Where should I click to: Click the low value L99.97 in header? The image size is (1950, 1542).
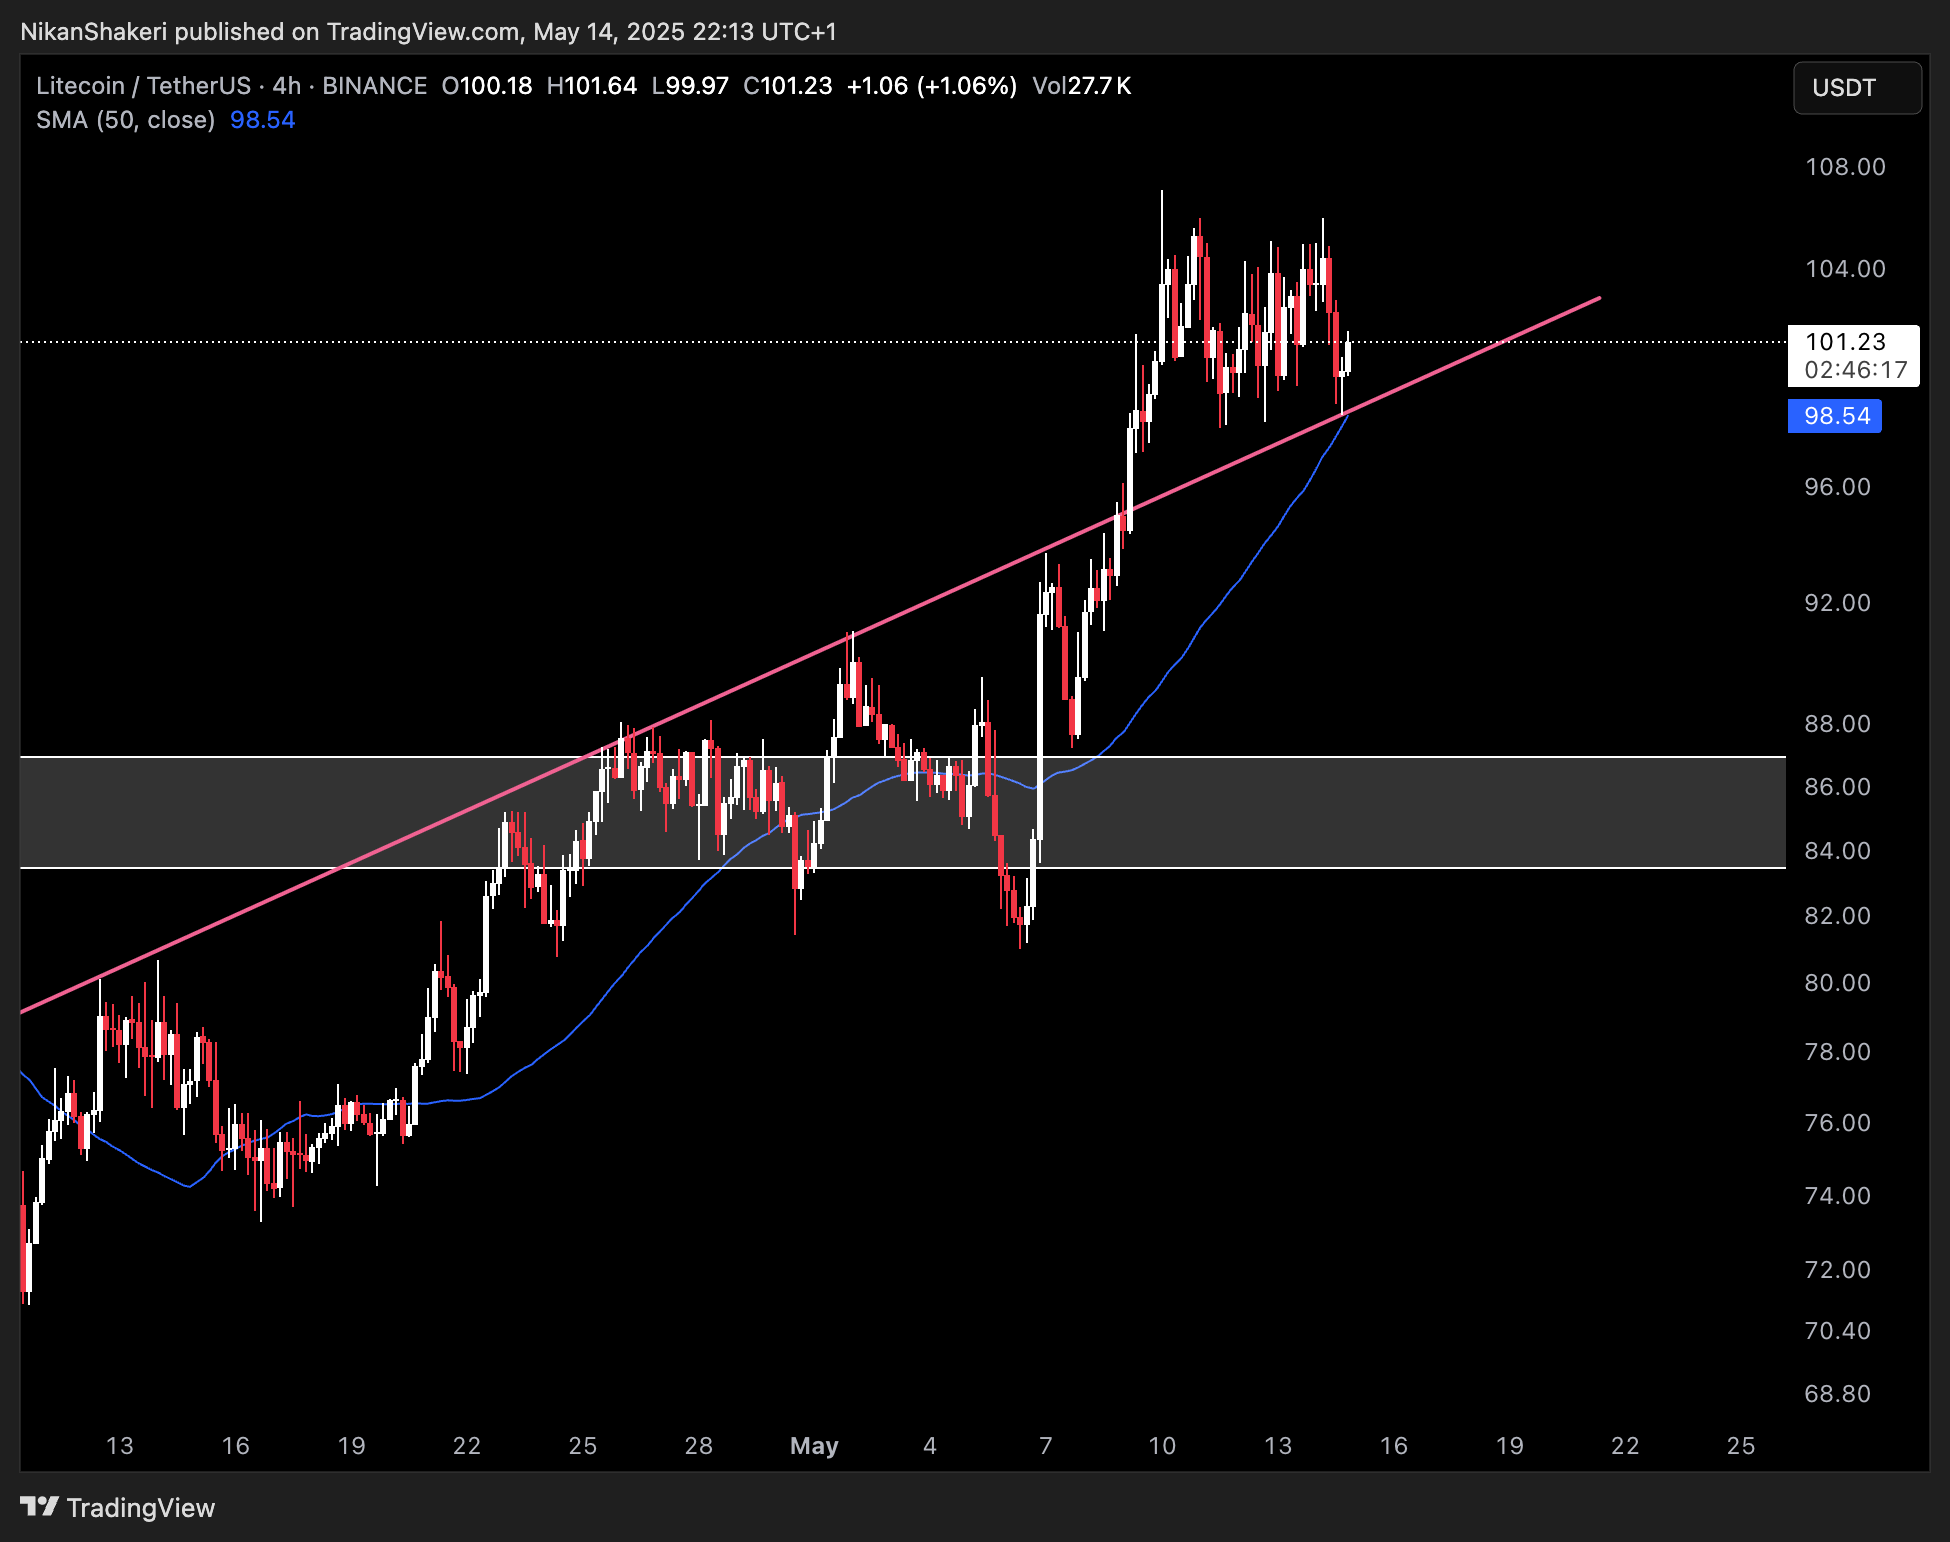click(x=690, y=86)
